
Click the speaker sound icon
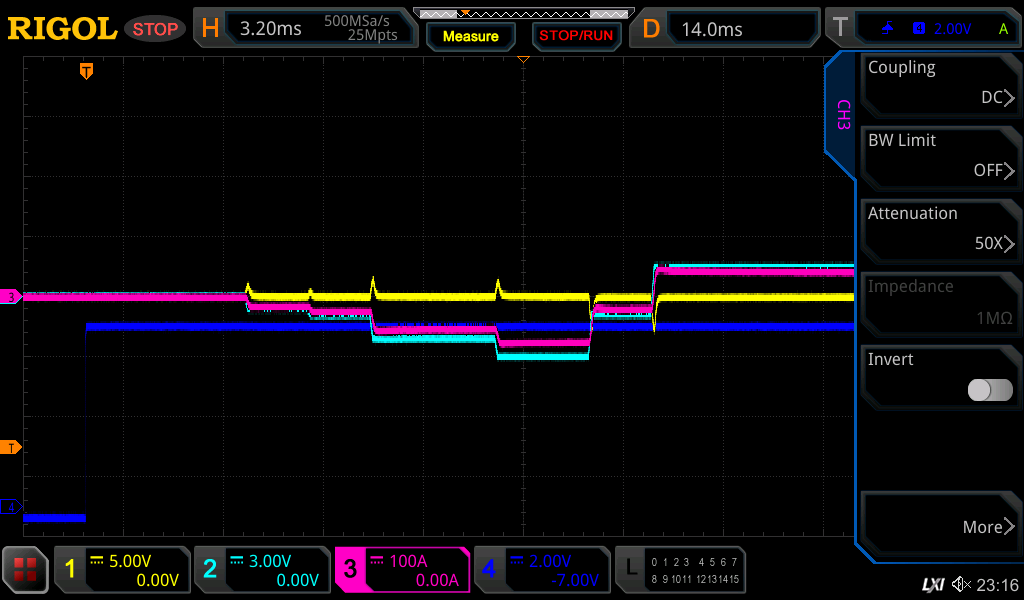click(x=961, y=584)
